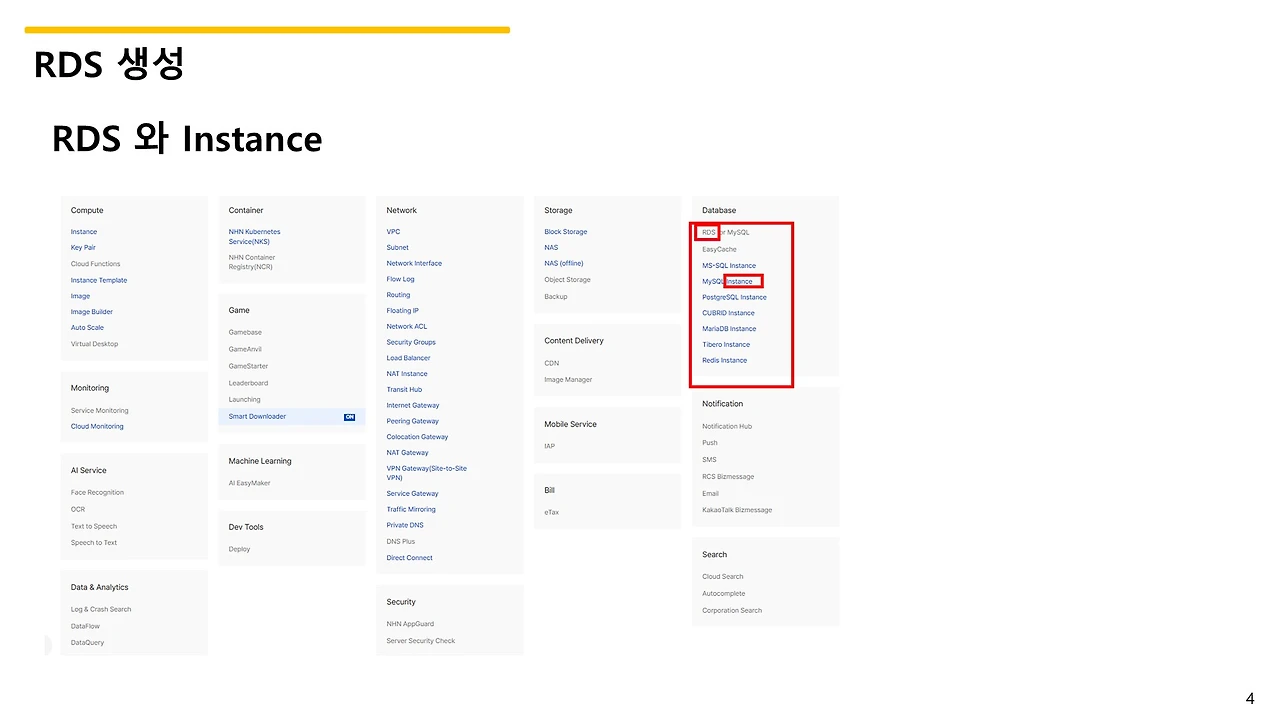Viewport: 1280px width, 720px height.
Task: Click the NAS (offline) link
Action: 564,264
